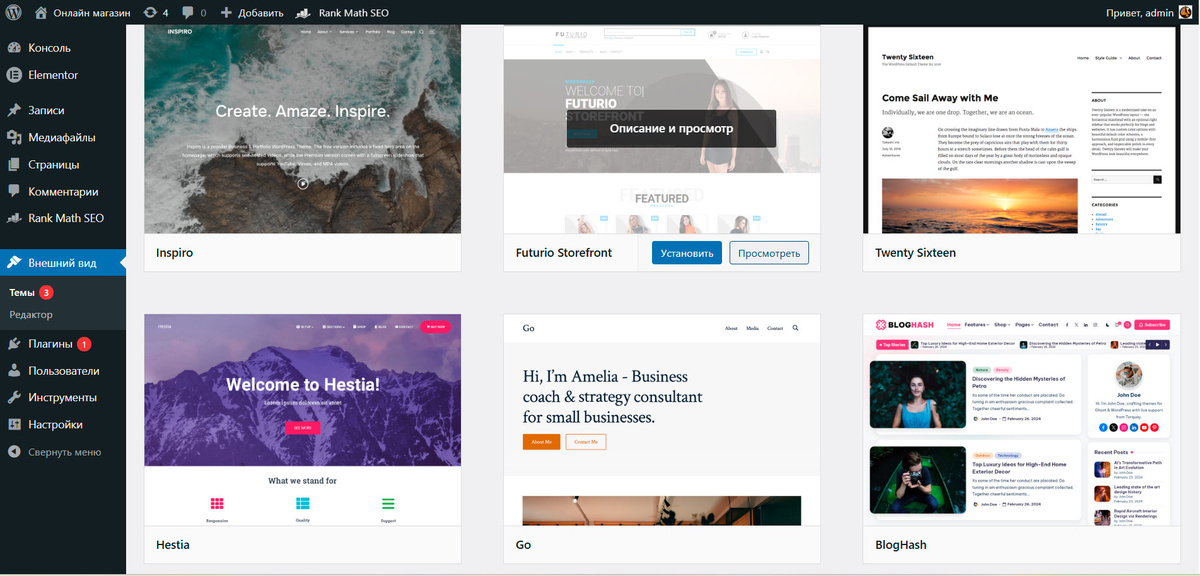Click the BlogHash theme name
1200x576 pixels.
901,545
